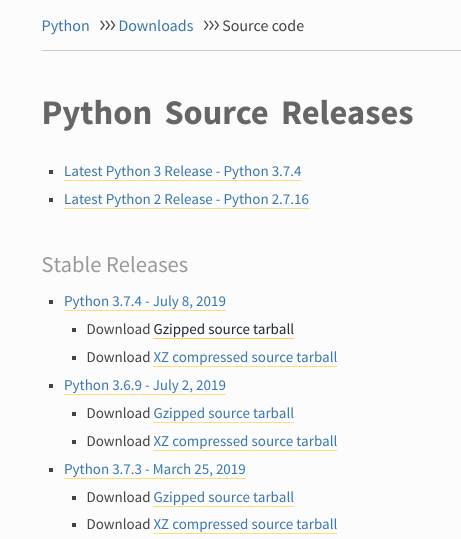Download XZ compressed tarball for Python 3.6.9

tap(245, 442)
